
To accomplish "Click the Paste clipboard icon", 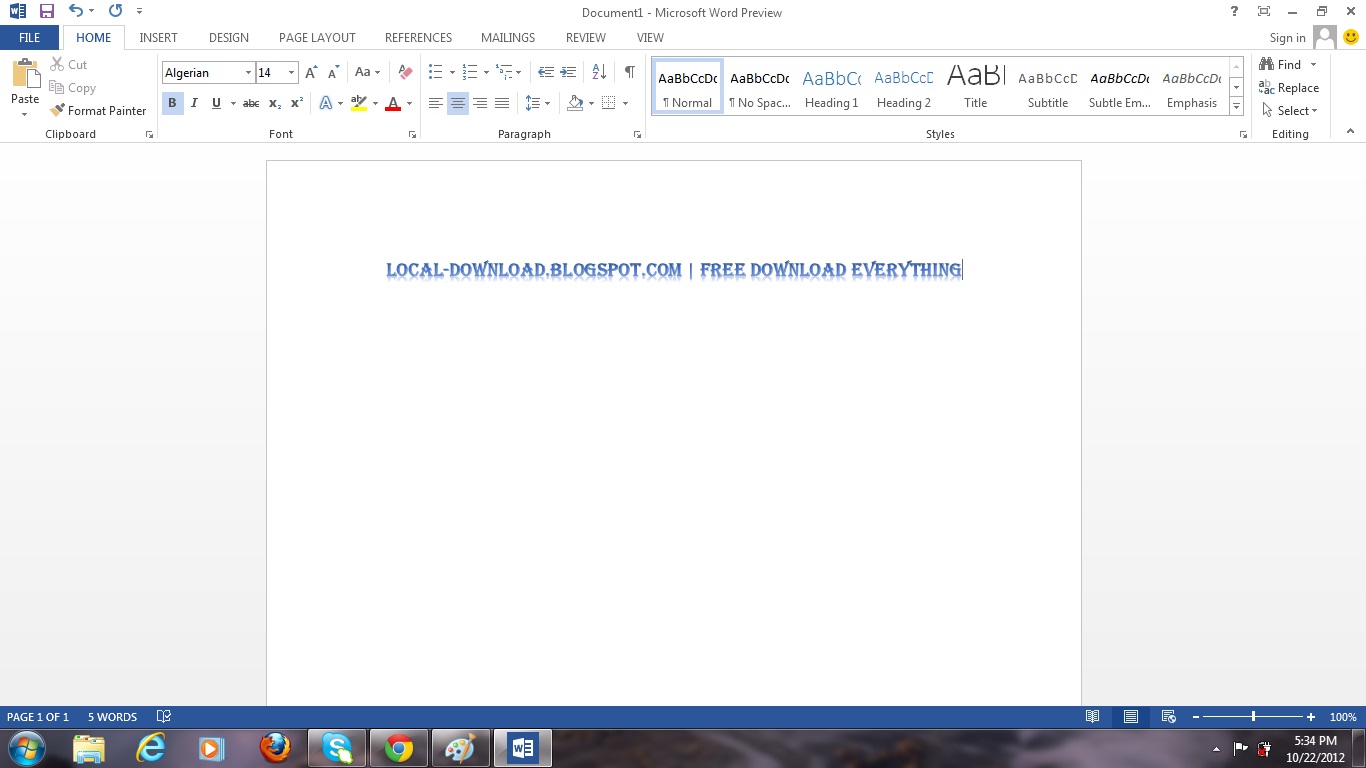I will click(25, 74).
